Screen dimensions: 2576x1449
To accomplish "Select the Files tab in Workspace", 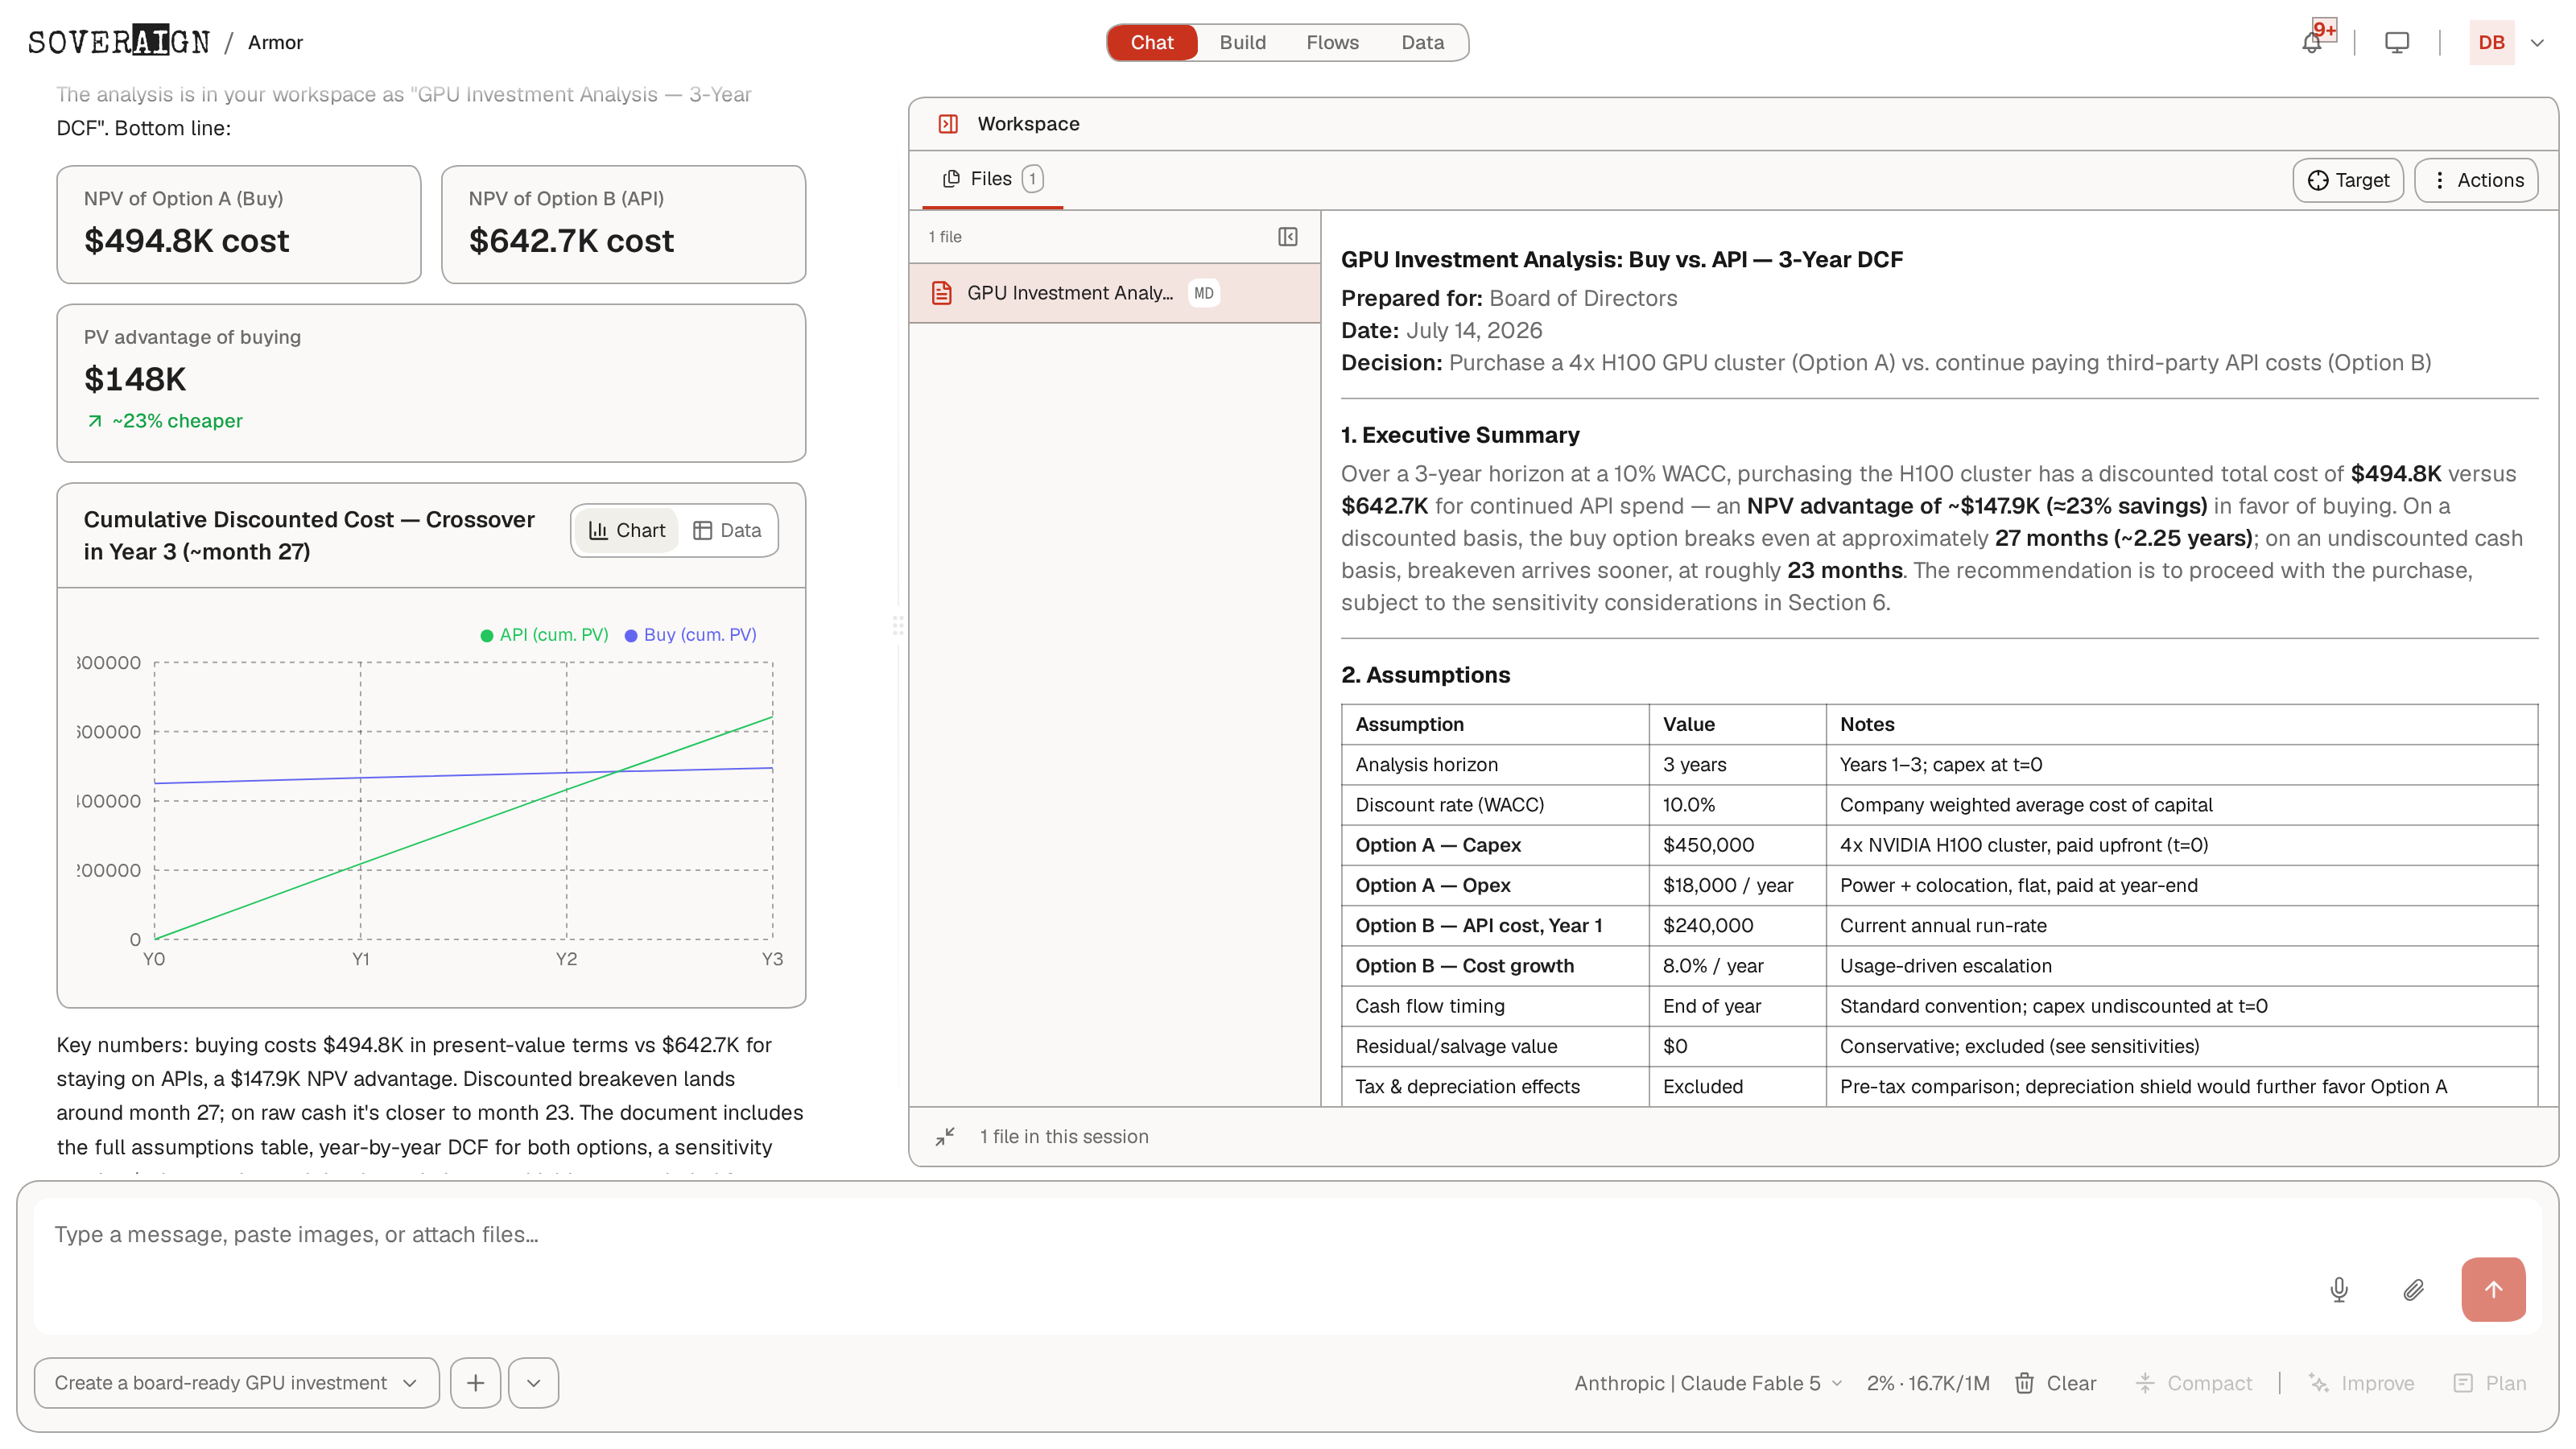I will pos(992,179).
